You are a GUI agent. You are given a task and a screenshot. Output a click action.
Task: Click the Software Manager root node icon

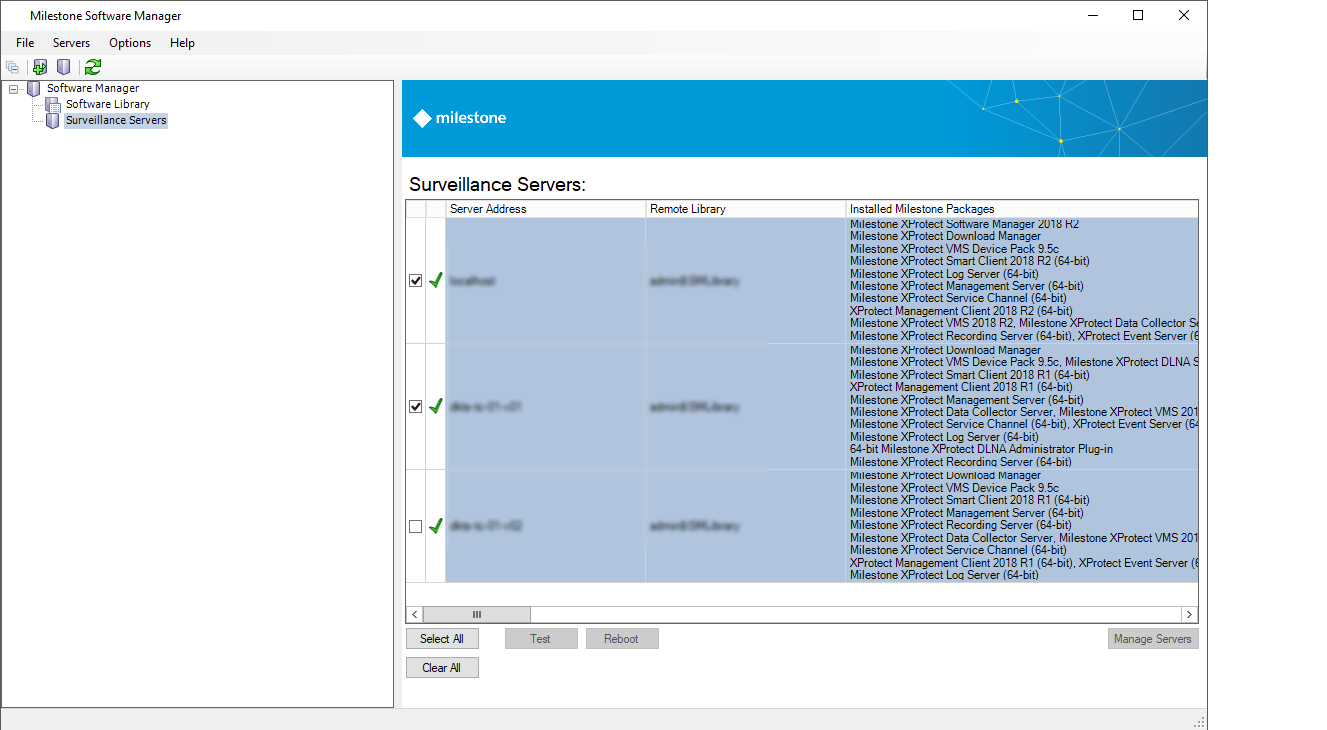click(x=33, y=87)
